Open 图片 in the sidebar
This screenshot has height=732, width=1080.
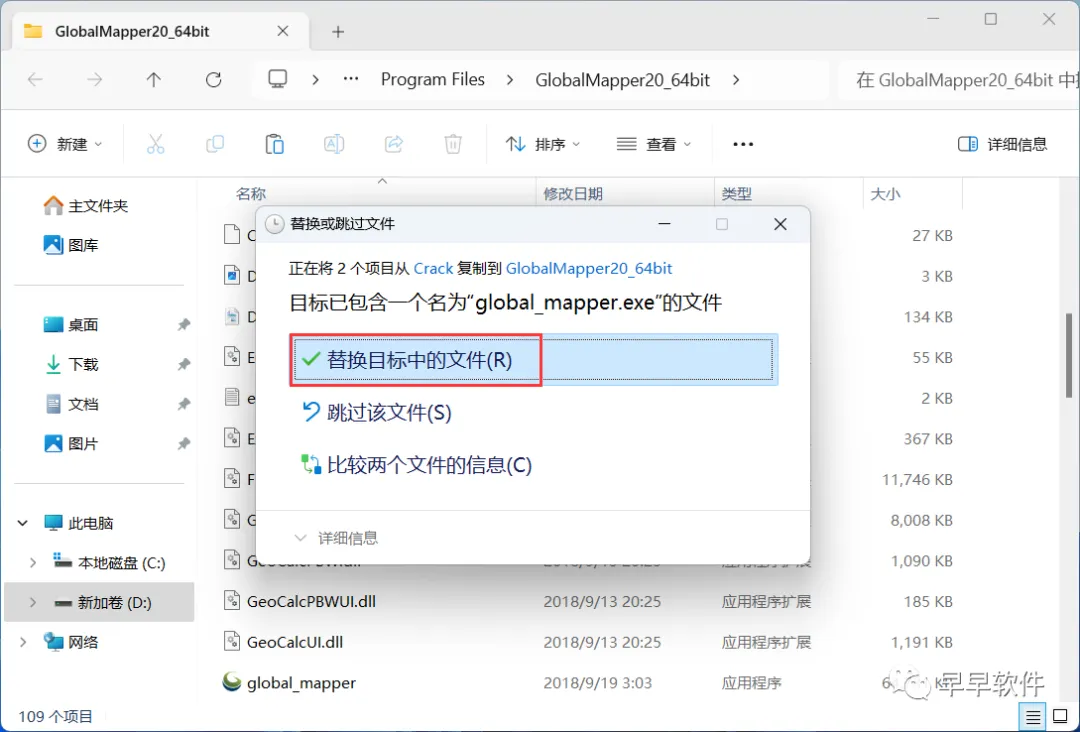point(71,444)
